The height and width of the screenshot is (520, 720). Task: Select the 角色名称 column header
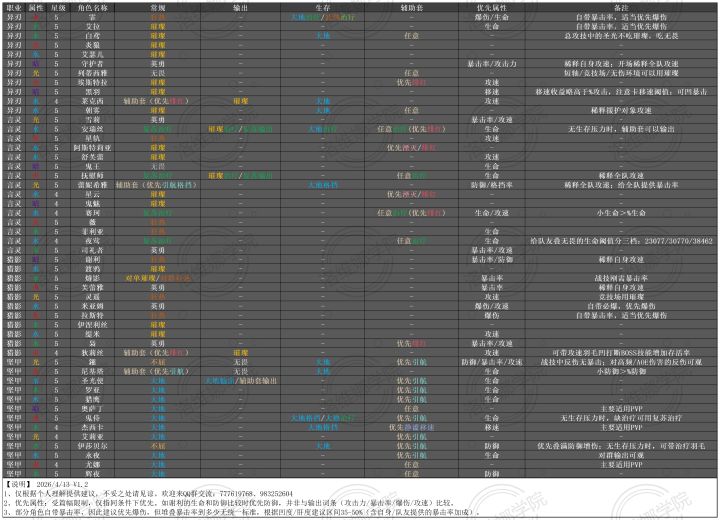tap(92, 8)
